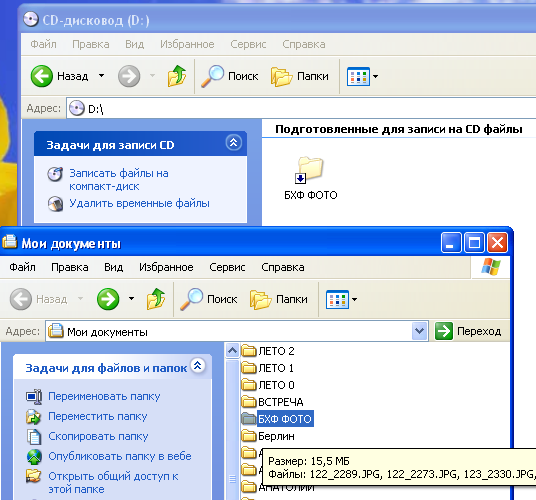Open Избранное menu in Мои документы window
This screenshot has height=500, width=536.
tap(166, 267)
